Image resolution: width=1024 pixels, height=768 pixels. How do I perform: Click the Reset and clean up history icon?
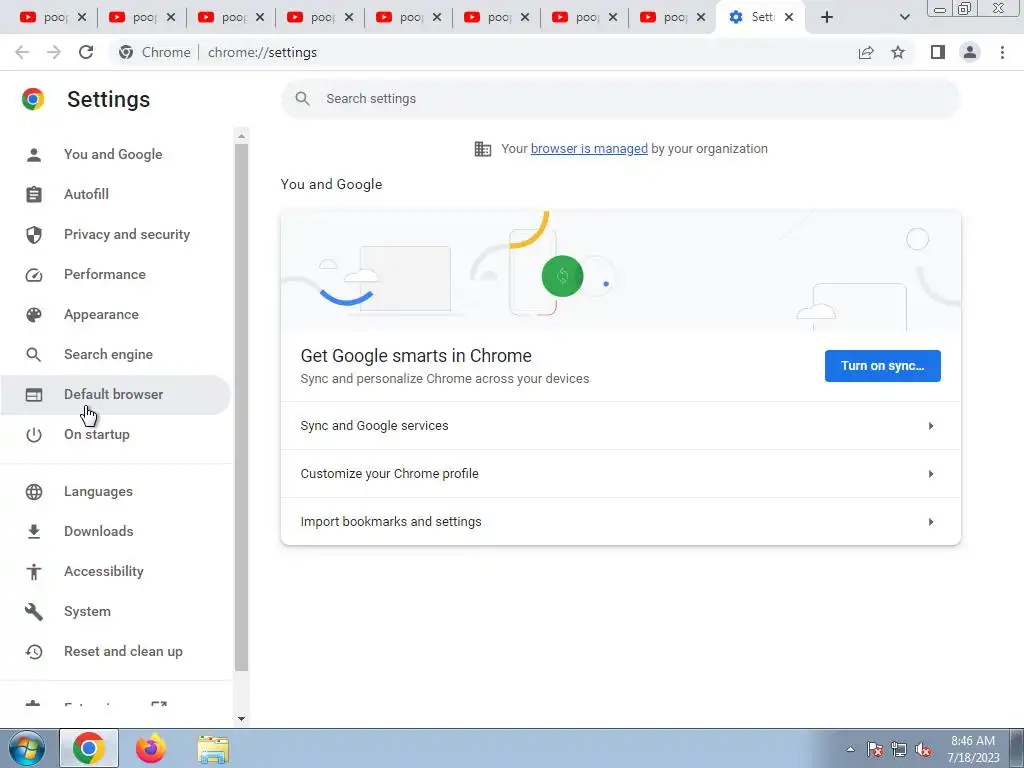[34, 652]
